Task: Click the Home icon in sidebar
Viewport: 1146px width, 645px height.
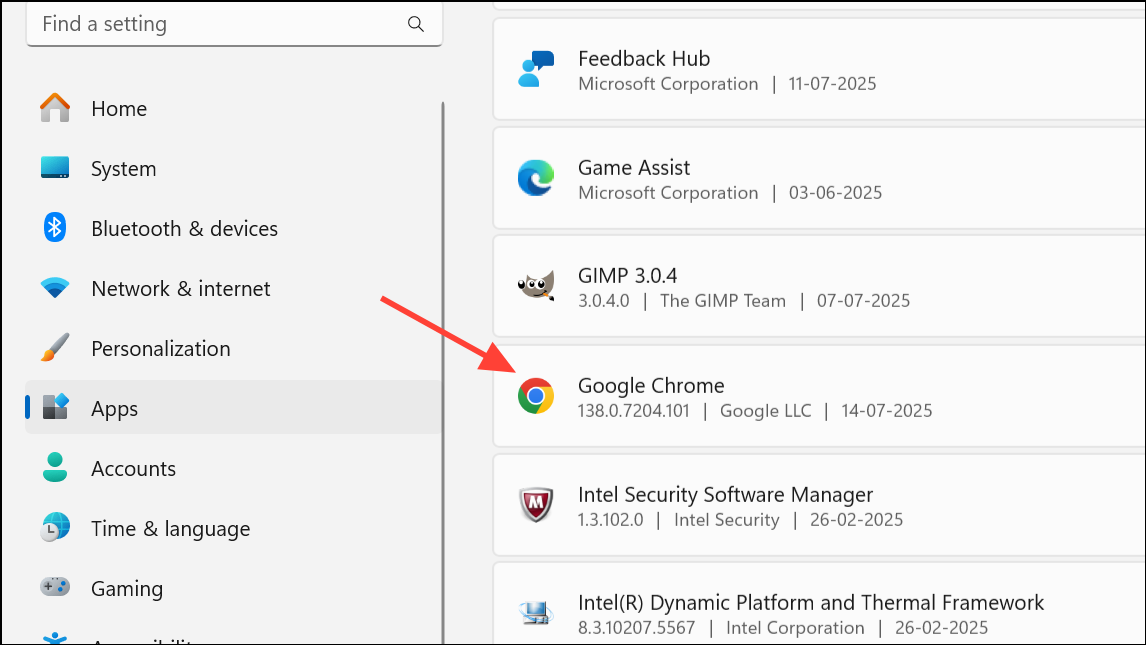Action: click(x=55, y=108)
